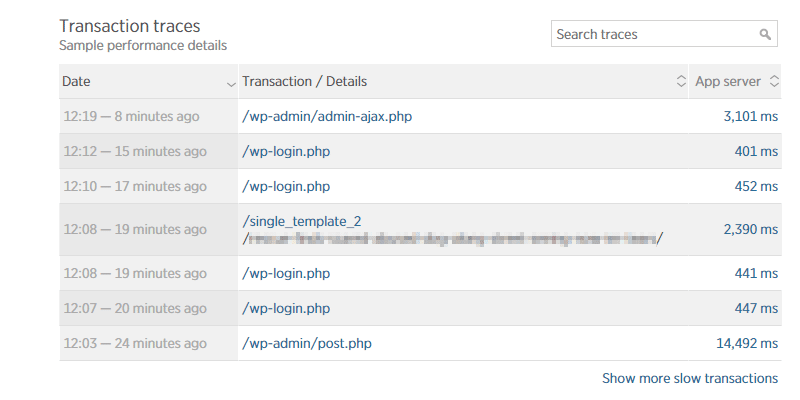Sort by Transaction / Details column arrows
Screen dimensions: 800x400
coord(681,82)
